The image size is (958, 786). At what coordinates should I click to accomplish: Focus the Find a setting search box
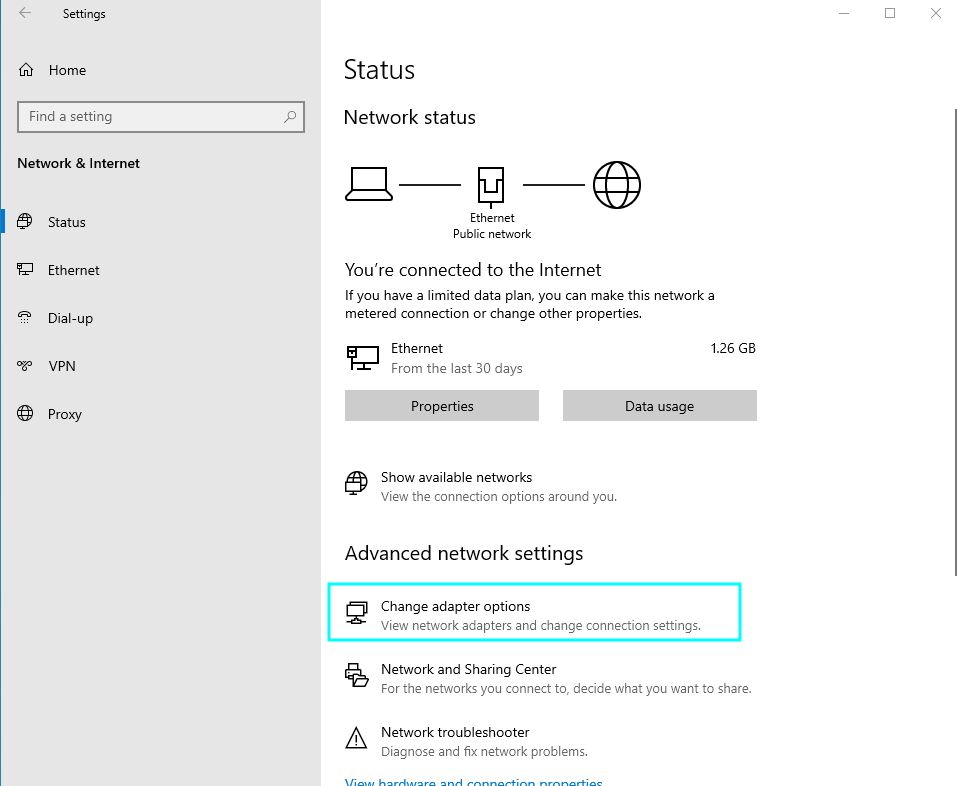(x=161, y=117)
